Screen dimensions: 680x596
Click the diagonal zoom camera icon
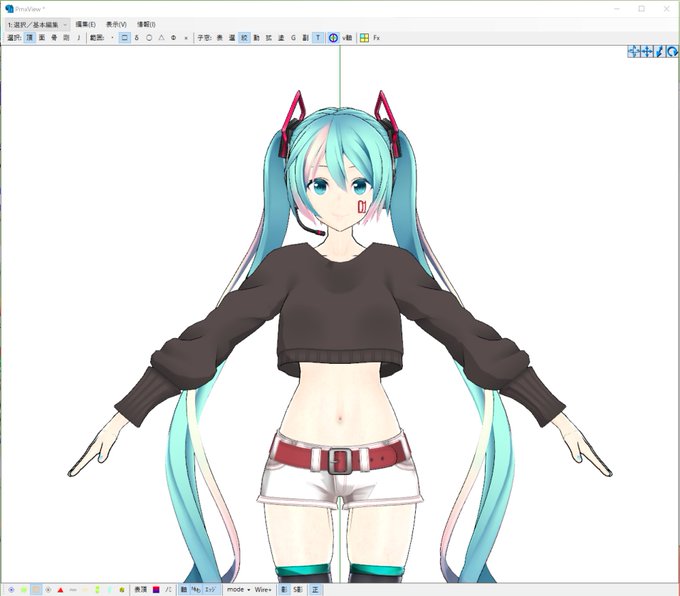[x=659, y=52]
